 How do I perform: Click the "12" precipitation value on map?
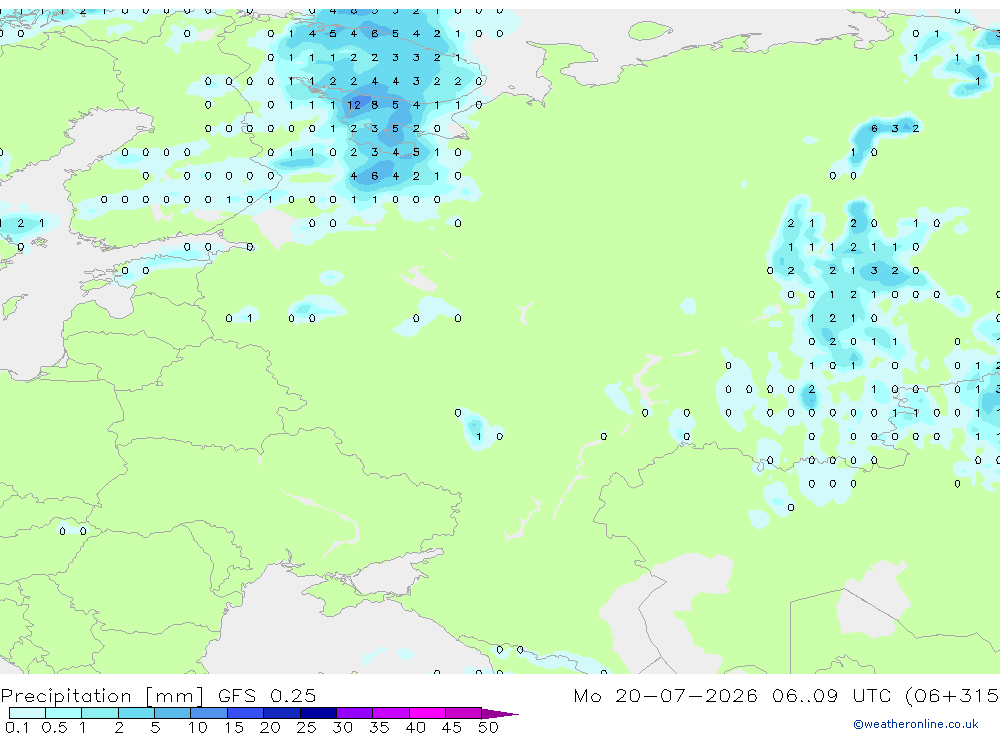(354, 105)
